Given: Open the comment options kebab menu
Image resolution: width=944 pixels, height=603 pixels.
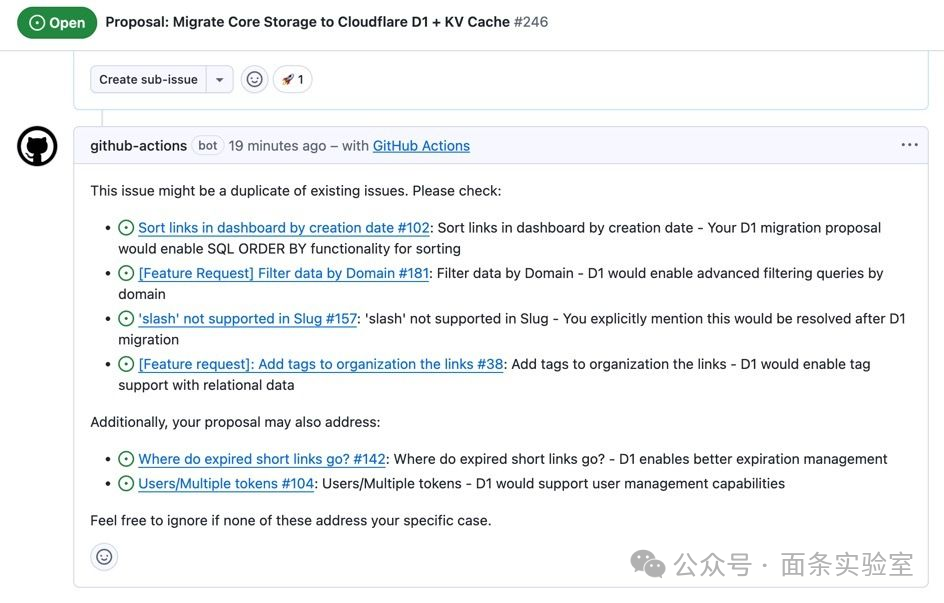Looking at the screenshot, I should click(909, 144).
